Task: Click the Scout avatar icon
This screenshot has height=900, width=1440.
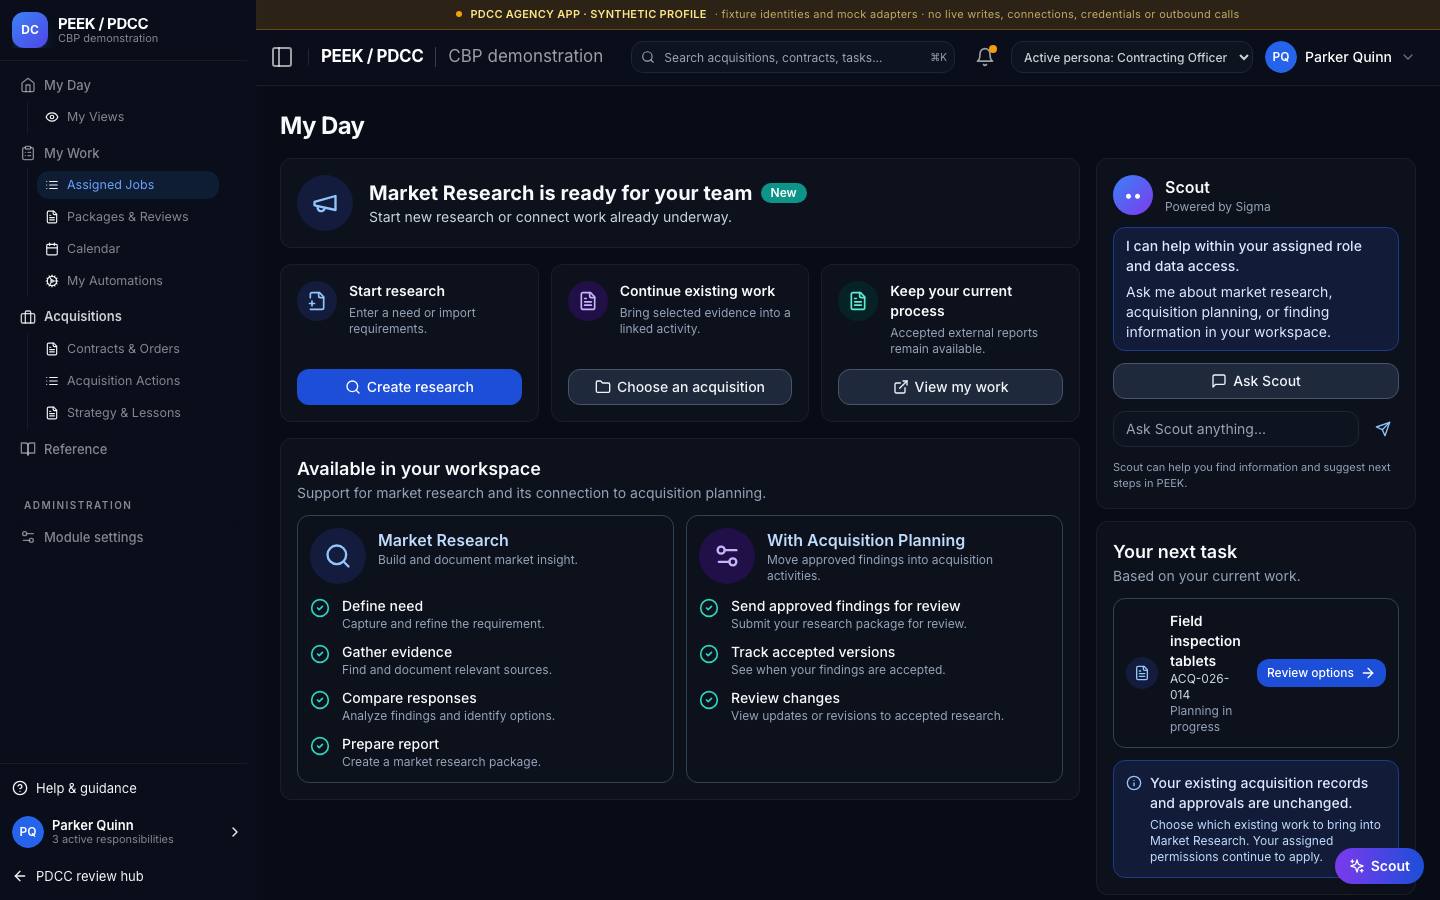Action: (1133, 195)
